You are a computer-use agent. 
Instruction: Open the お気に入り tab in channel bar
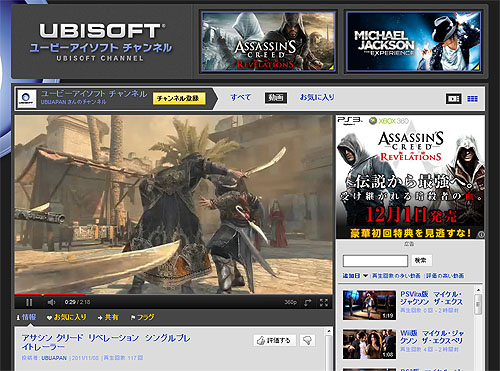[x=317, y=97]
